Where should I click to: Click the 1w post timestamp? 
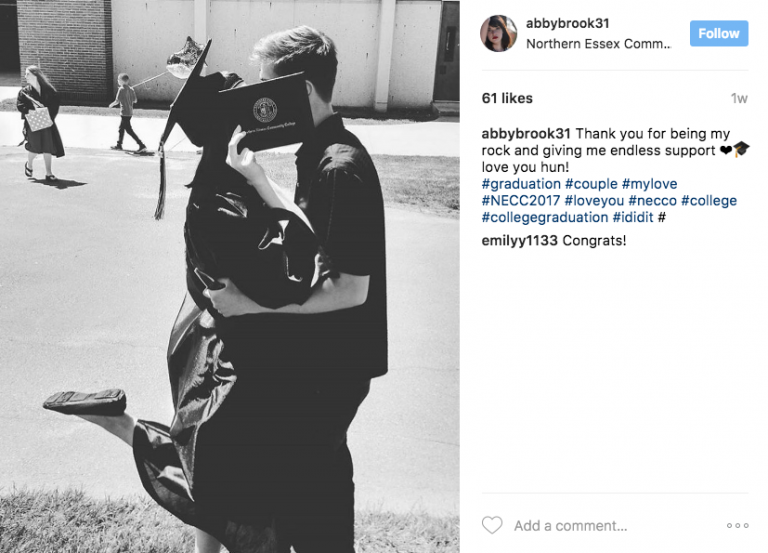point(739,98)
